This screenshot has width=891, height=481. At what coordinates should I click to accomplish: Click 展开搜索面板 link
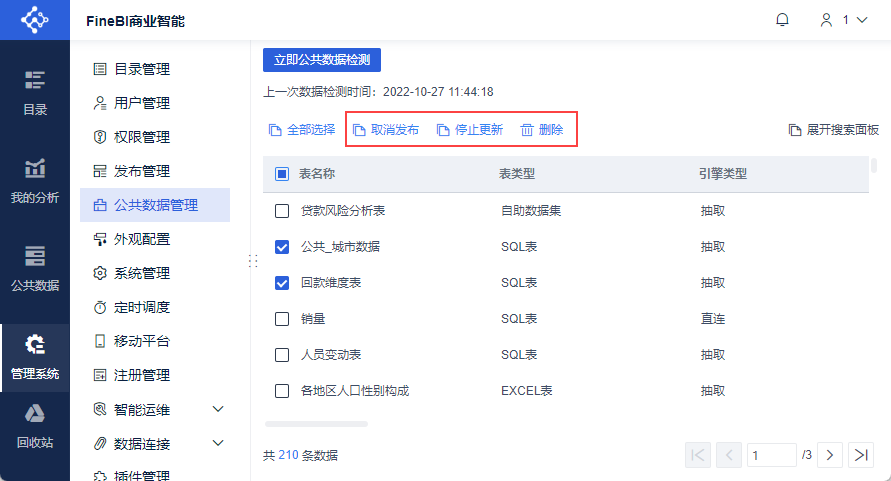[x=833, y=130]
